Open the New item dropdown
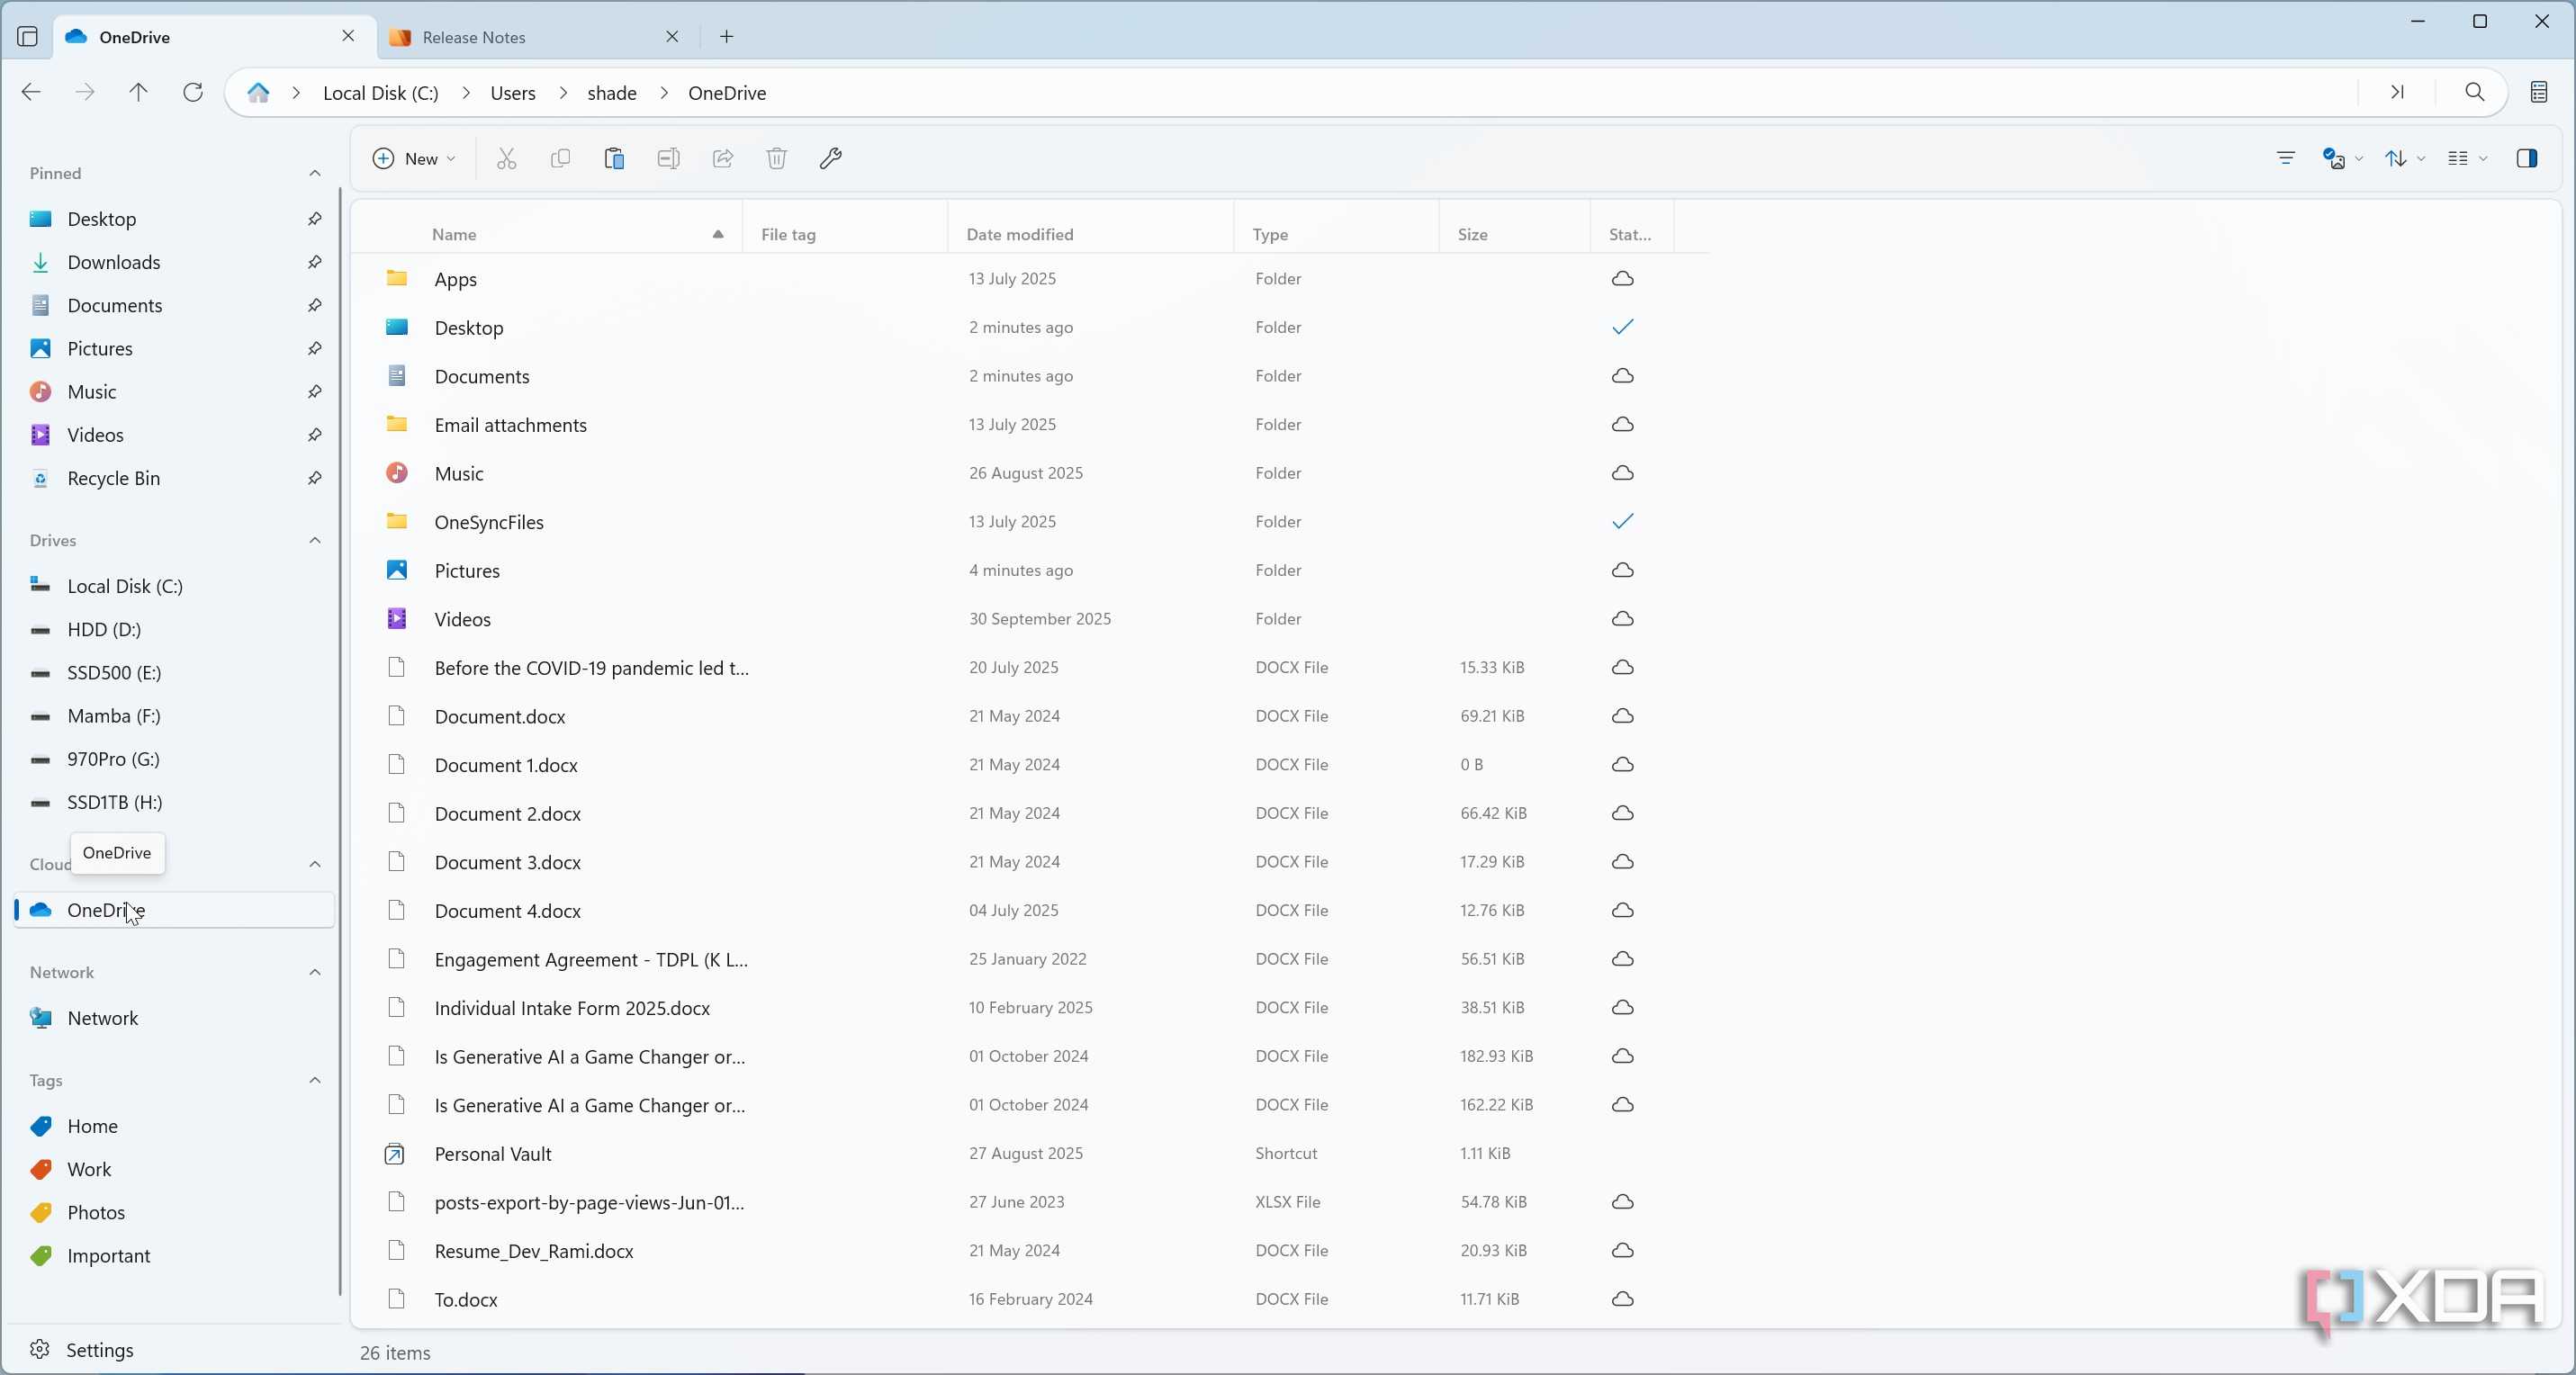The height and width of the screenshot is (1375, 2576). (x=414, y=158)
